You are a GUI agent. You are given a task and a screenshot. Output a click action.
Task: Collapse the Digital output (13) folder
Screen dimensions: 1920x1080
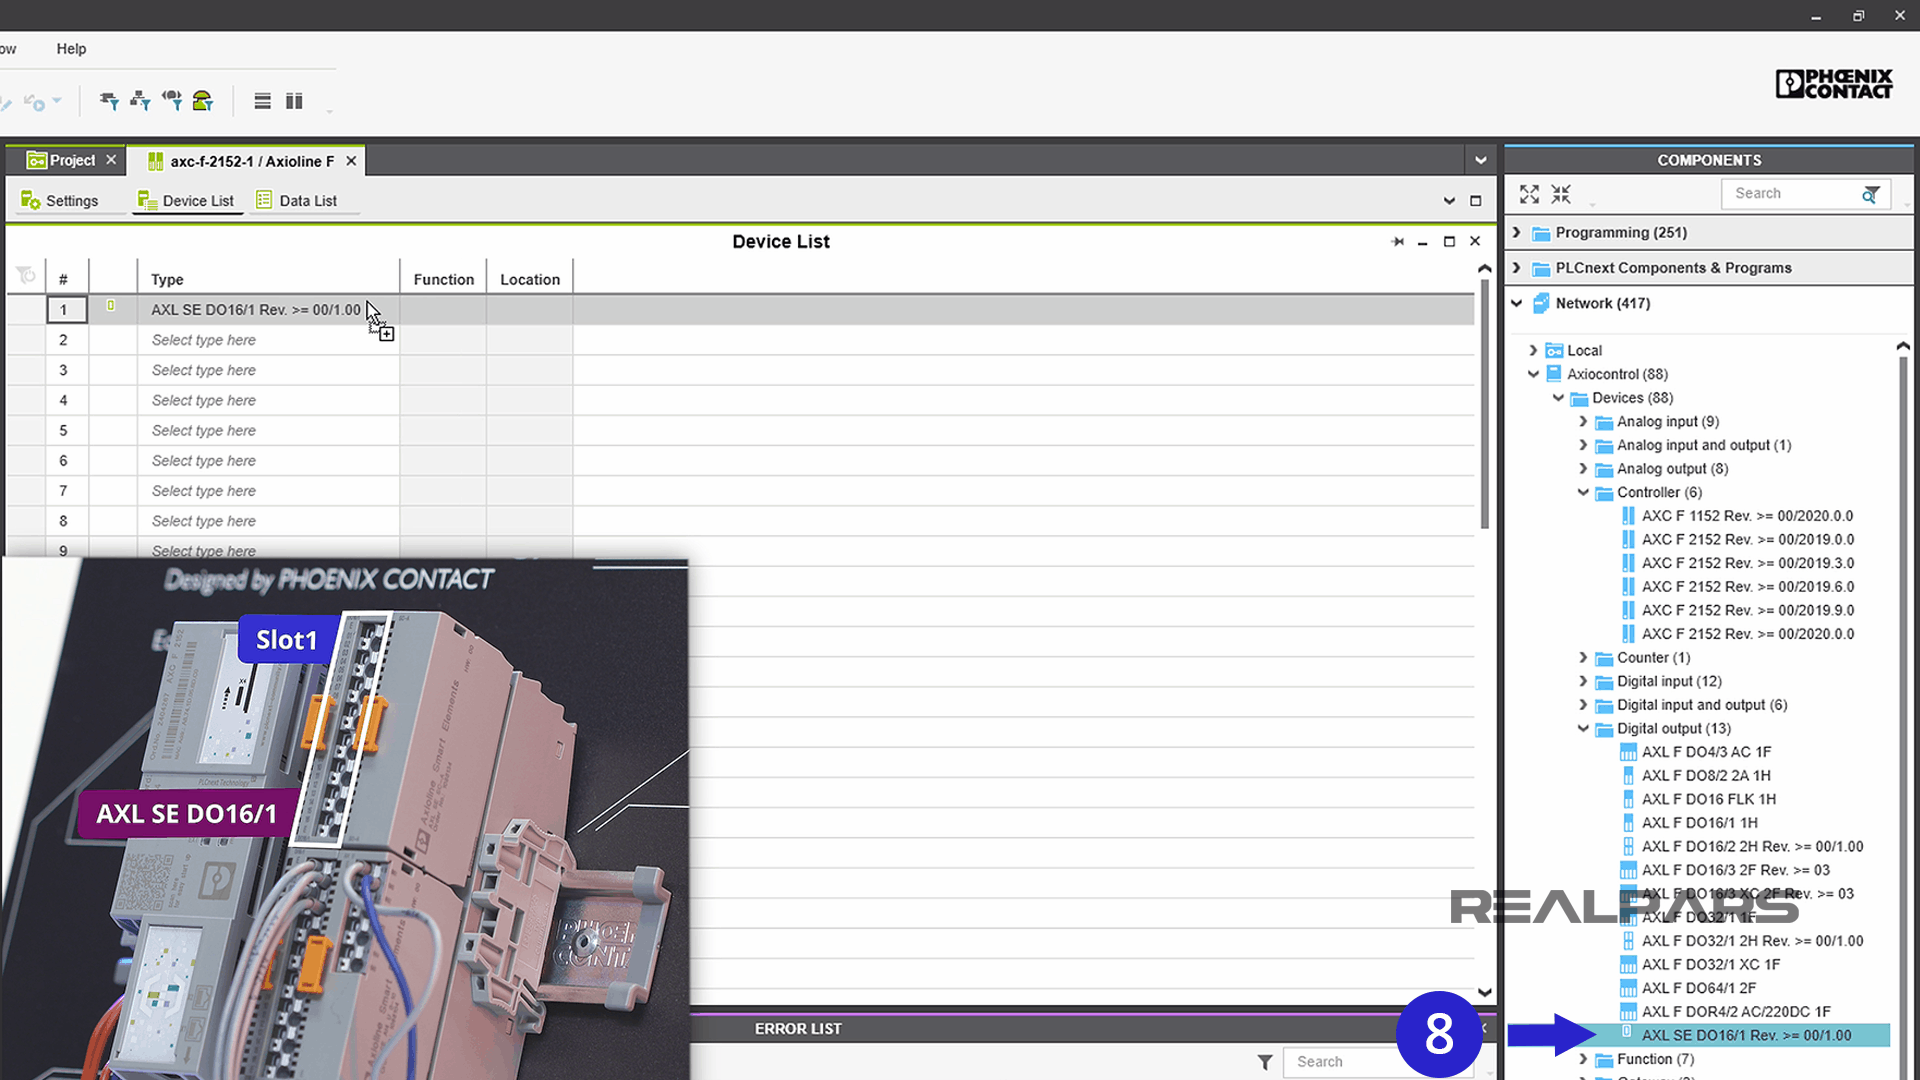pos(1583,729)
